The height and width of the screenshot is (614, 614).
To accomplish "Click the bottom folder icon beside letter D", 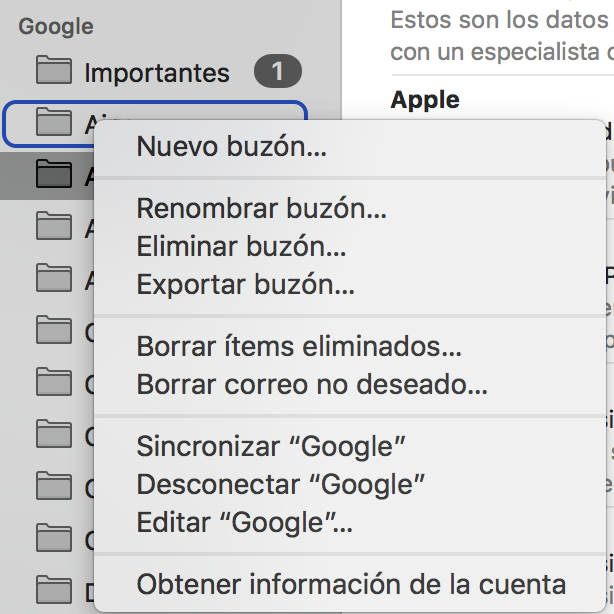I will 54,590.
